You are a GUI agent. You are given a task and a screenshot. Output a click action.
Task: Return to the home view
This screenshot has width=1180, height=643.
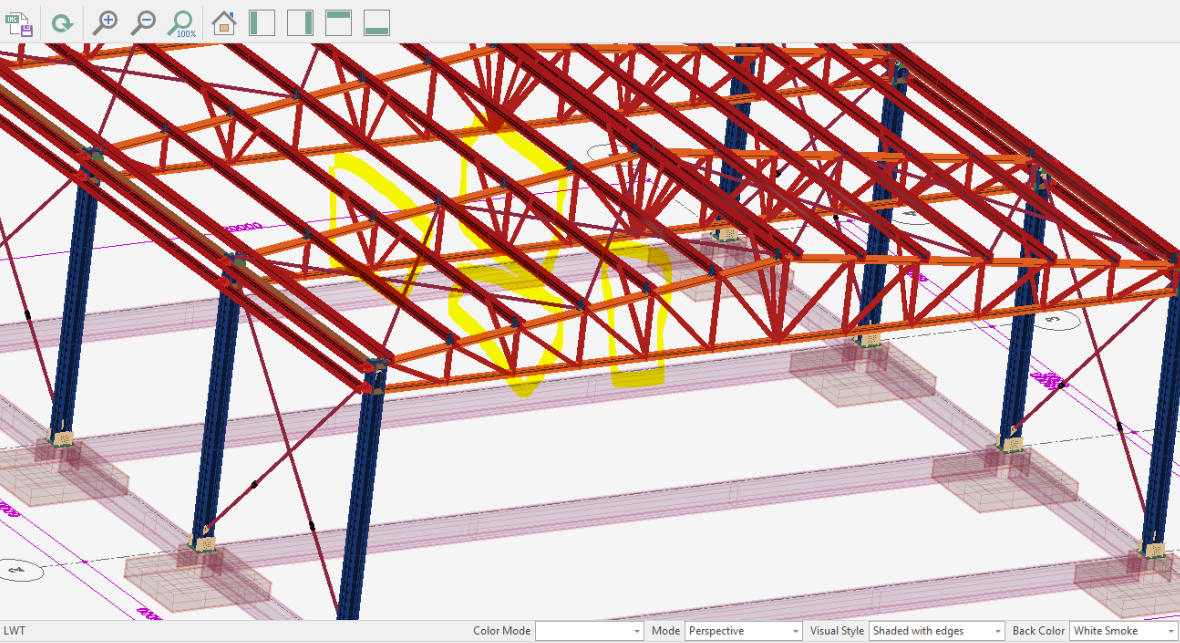coord(224,23)
